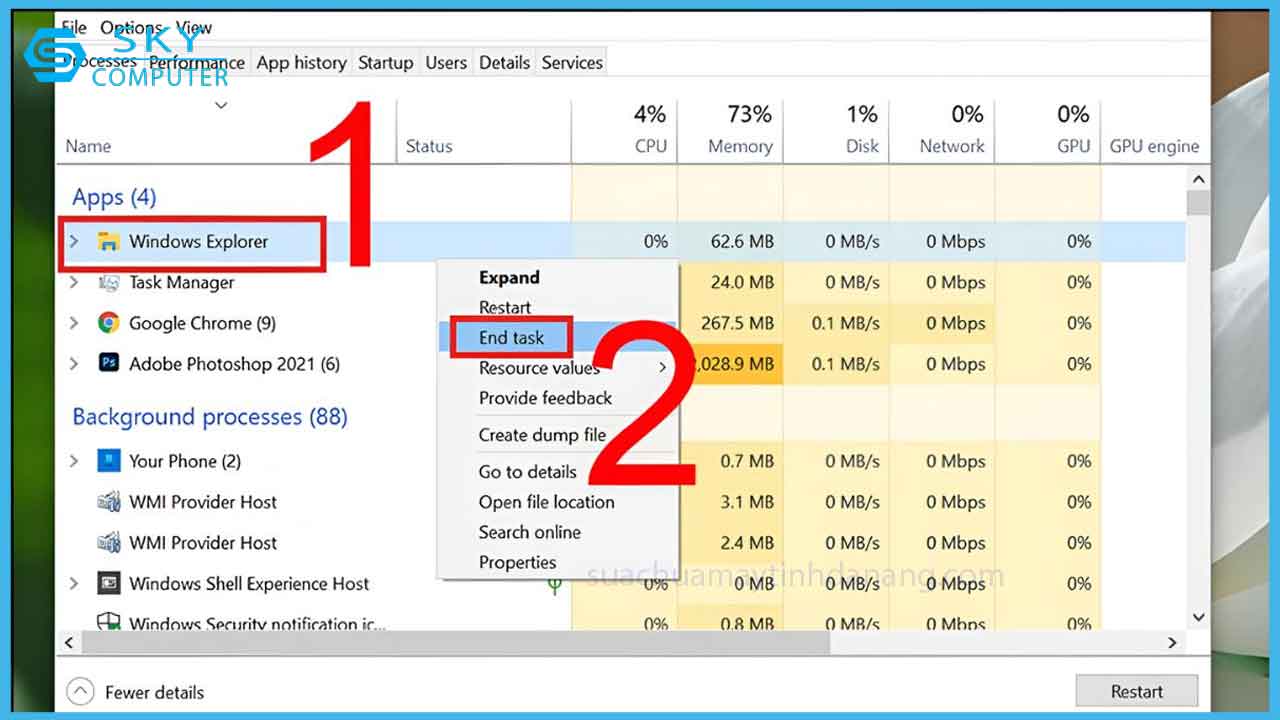This screenshot has height=720, width=1280.
Task: Choose Provide feedback in the context menu
Action: pyautogui.click(x=545, y=398)
